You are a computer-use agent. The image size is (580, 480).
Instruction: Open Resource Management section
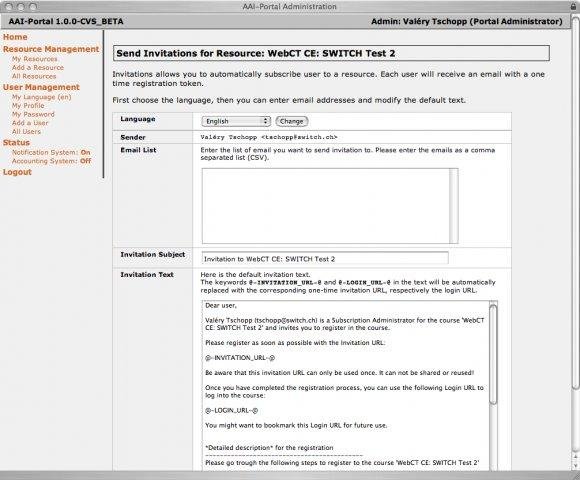coord(51,49)
